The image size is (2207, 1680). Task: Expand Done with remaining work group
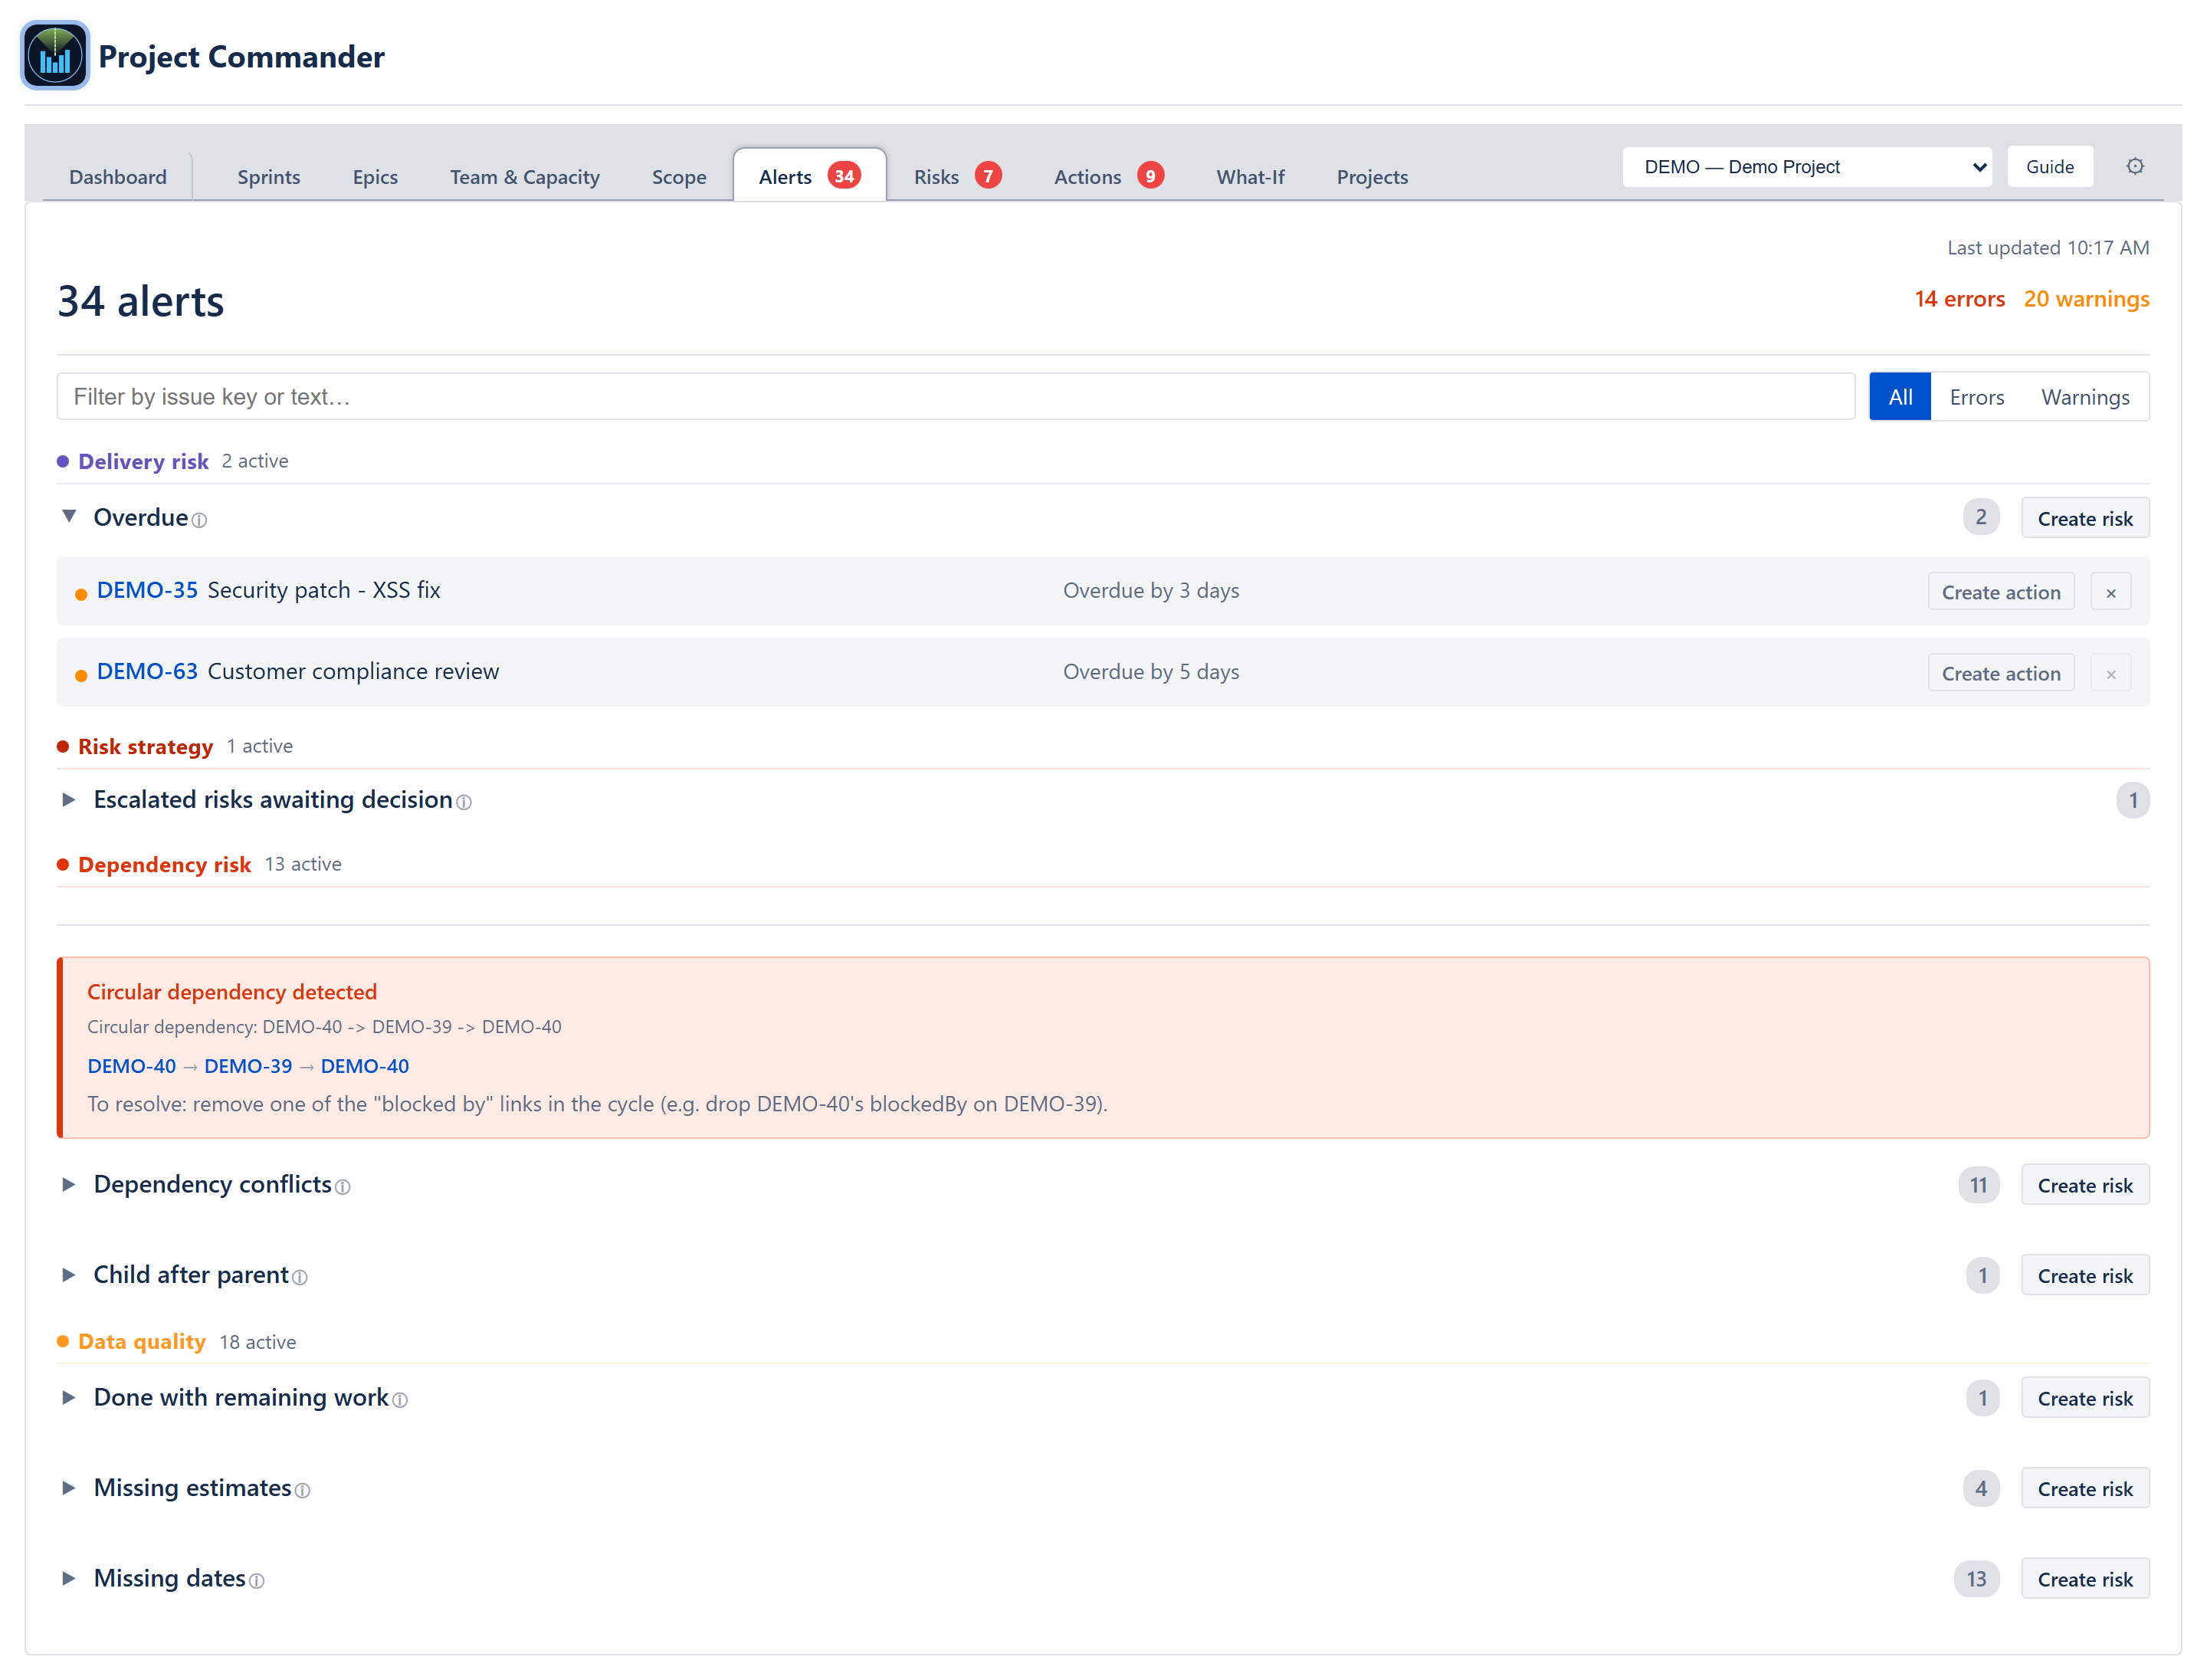69,1397
